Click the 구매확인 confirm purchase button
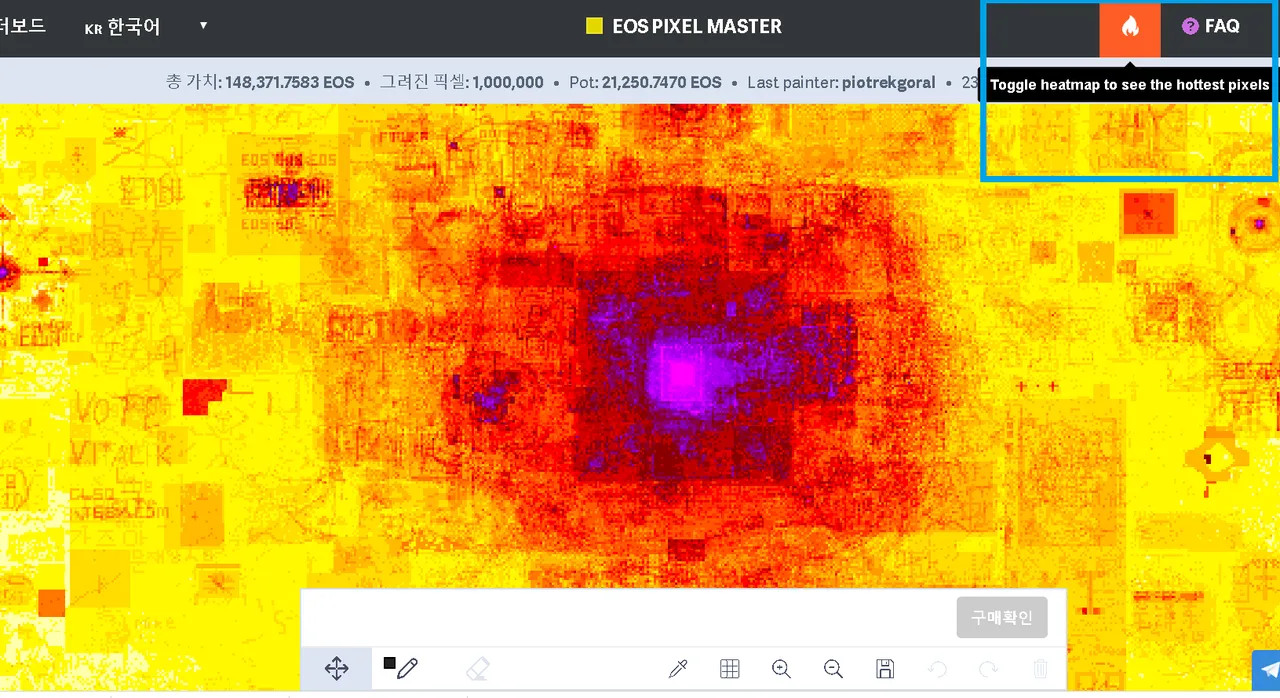 pyautogui.click(x=1002, y=617)
